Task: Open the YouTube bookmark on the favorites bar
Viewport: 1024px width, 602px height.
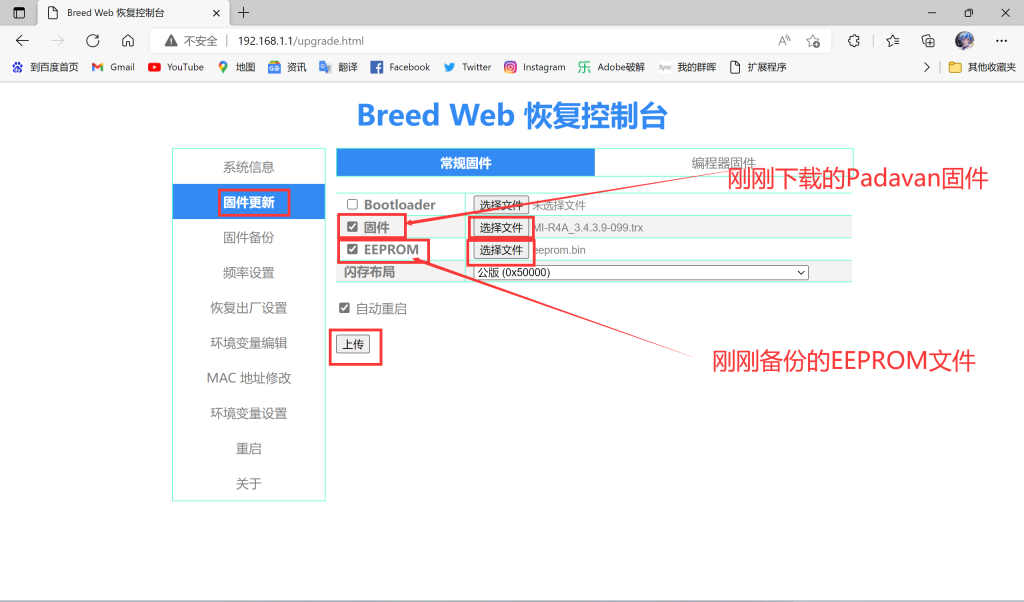Action: pos(176,67)
